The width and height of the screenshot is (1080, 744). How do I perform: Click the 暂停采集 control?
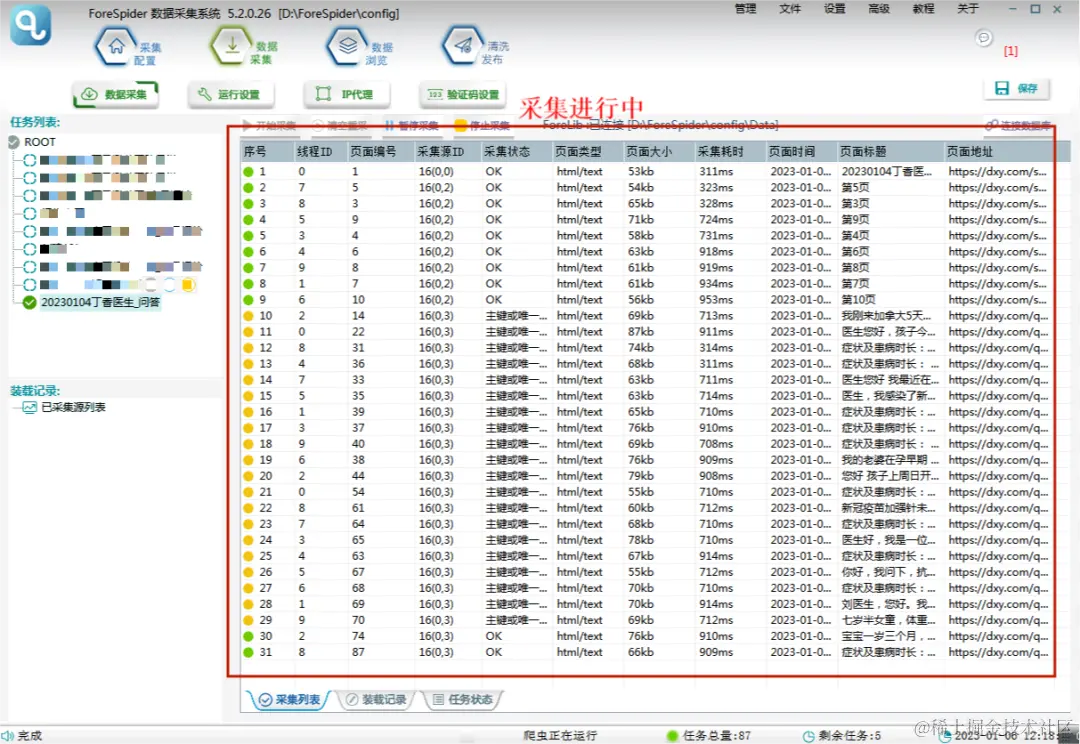pos(412,125)
